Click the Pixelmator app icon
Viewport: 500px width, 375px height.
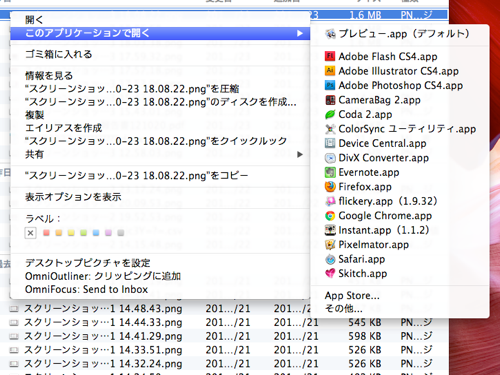(x=330, y=245)
